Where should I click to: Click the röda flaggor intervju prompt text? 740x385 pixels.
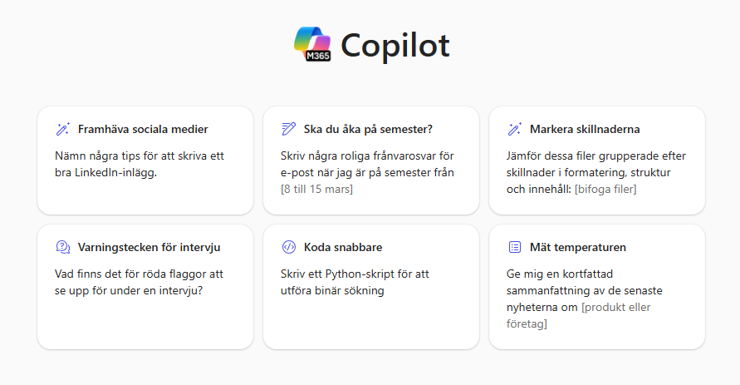click(139, 282)
